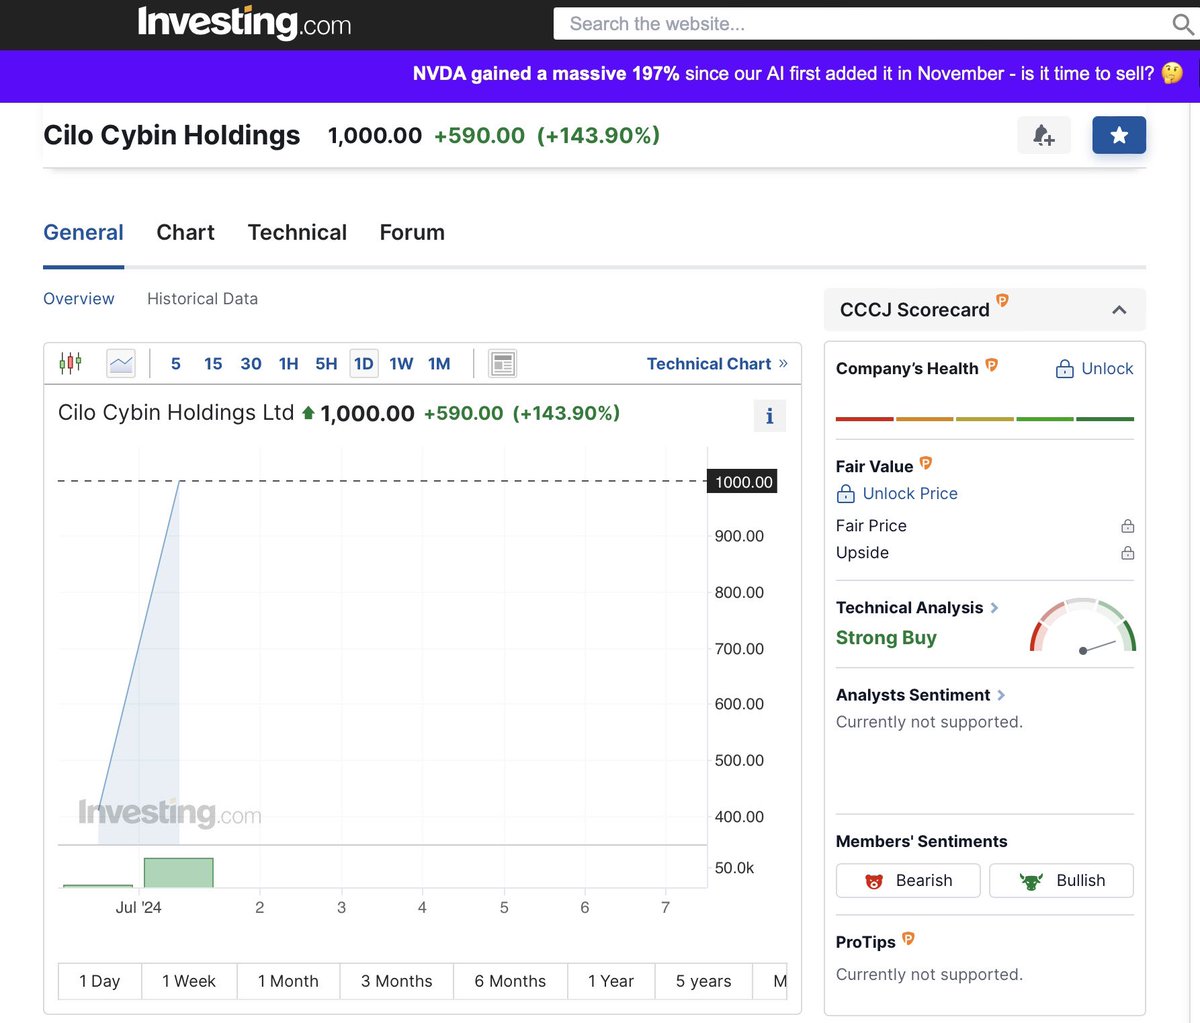Switch to candlestick chart type
The height and width of the screenshot is (1023, 1200).
[70, 363]
